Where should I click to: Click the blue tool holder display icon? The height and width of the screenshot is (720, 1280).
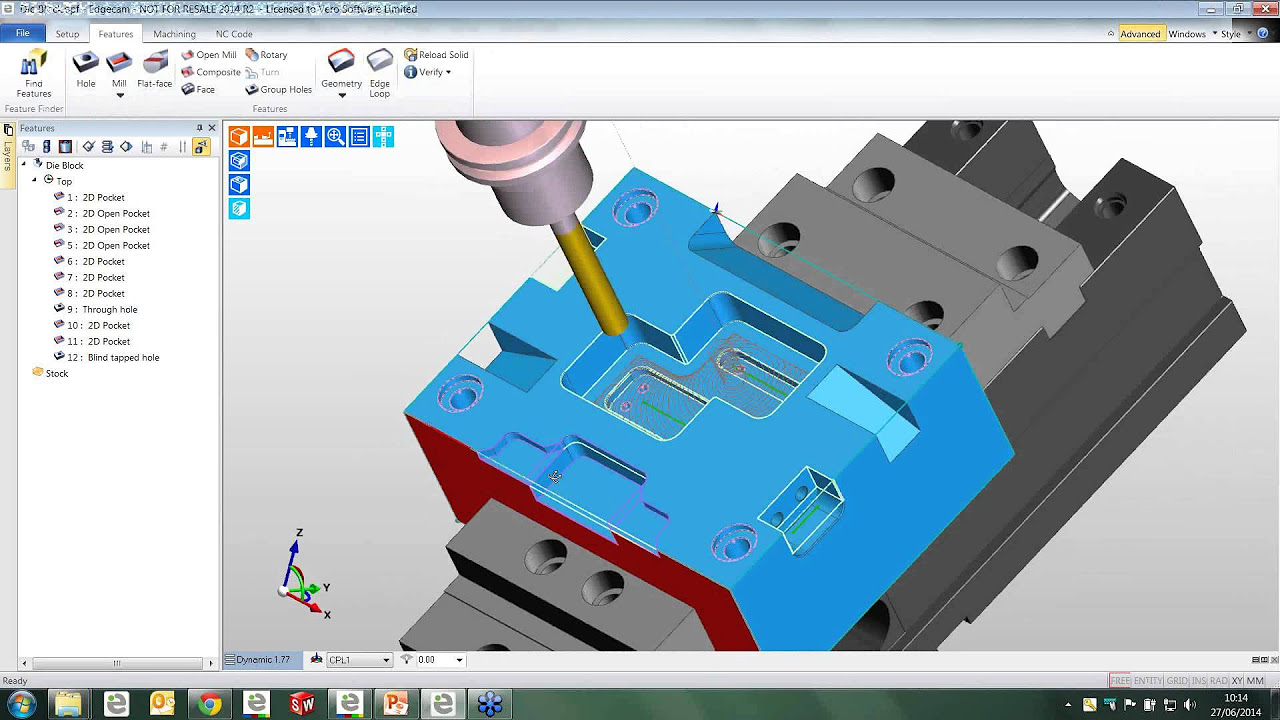311,137
